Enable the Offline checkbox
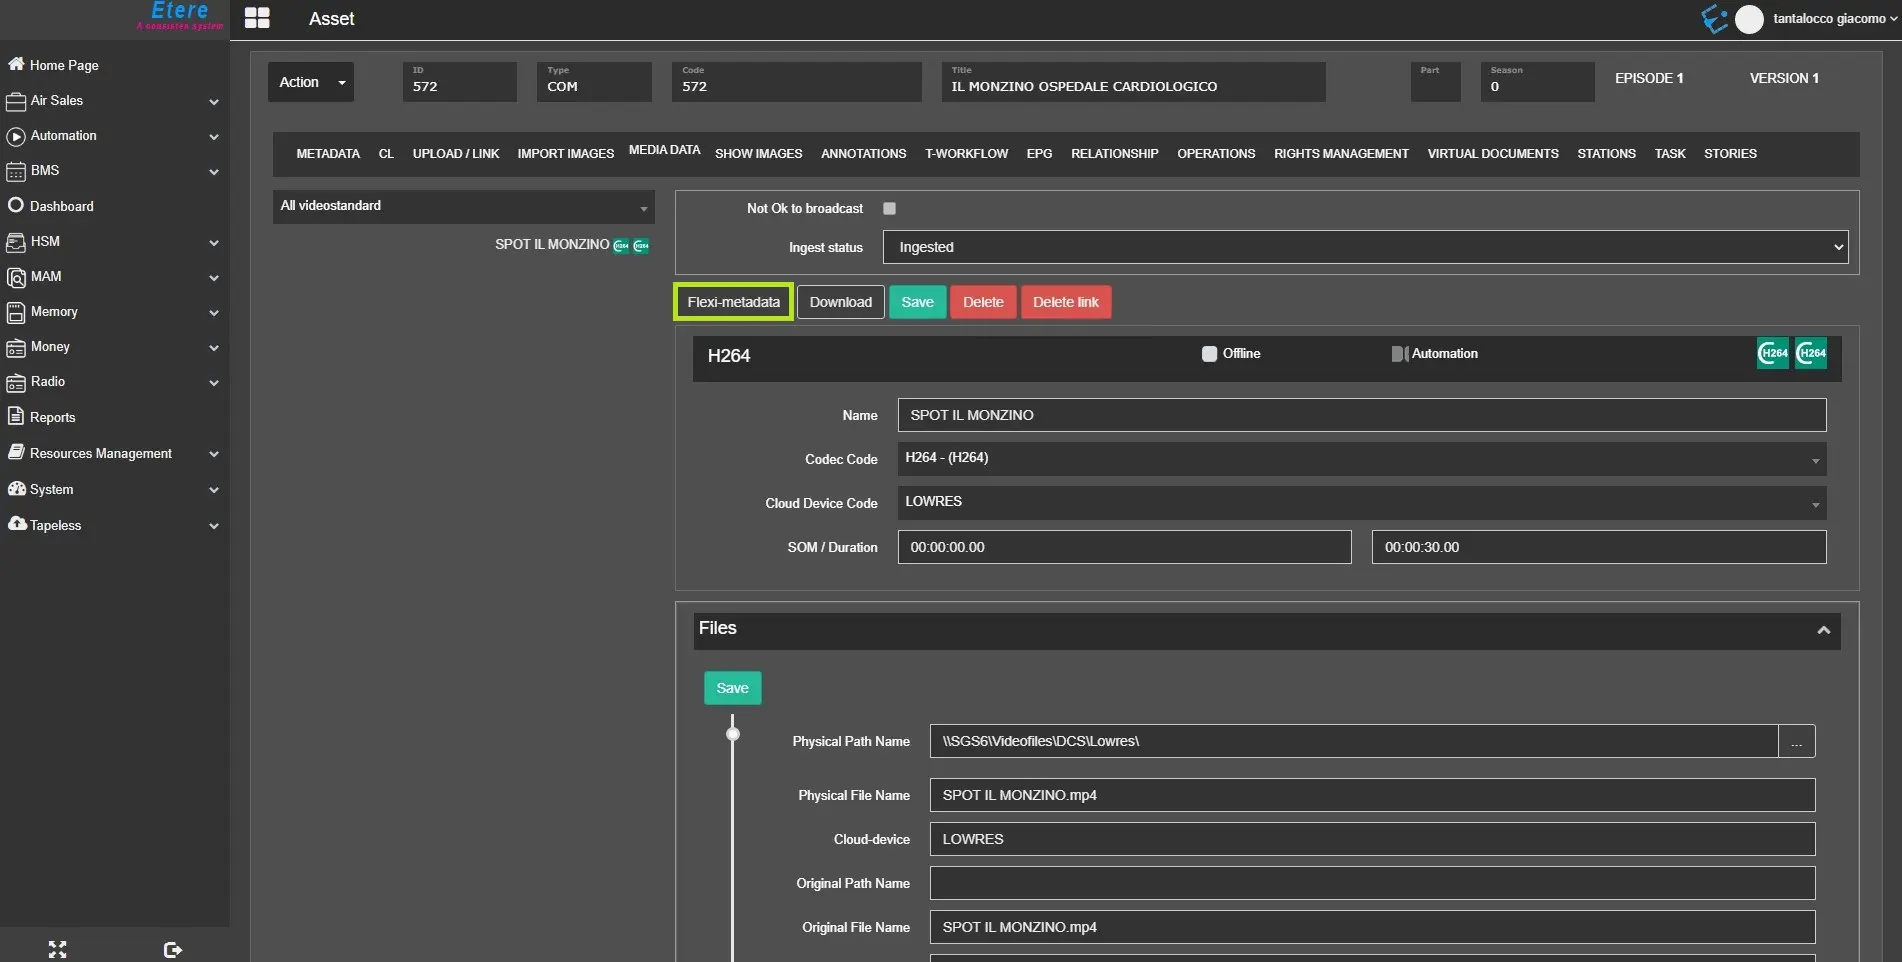The image size is (1902, 962). coord(1209,353)
